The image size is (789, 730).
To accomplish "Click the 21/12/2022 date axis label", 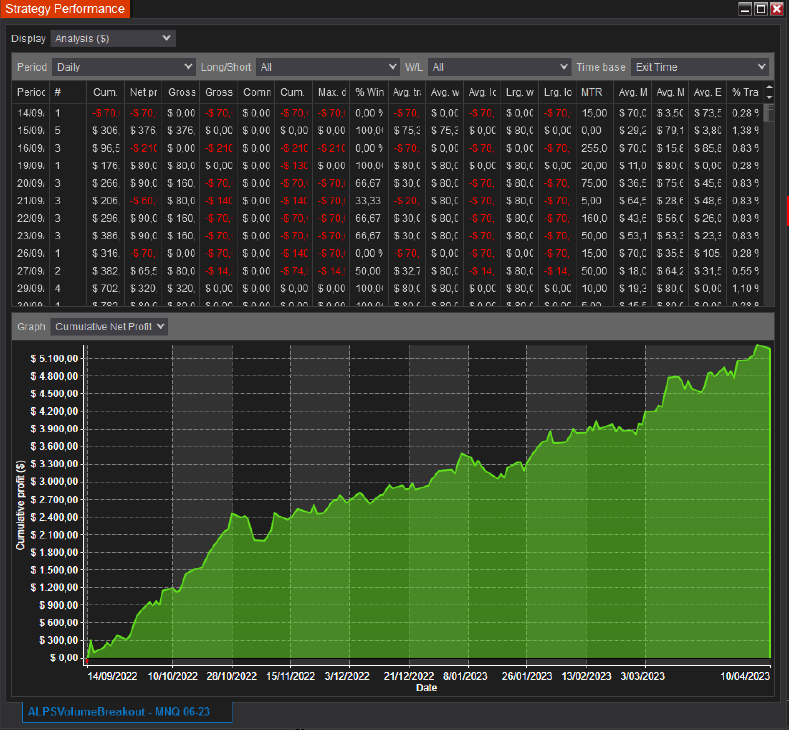I will coord(409,676).
